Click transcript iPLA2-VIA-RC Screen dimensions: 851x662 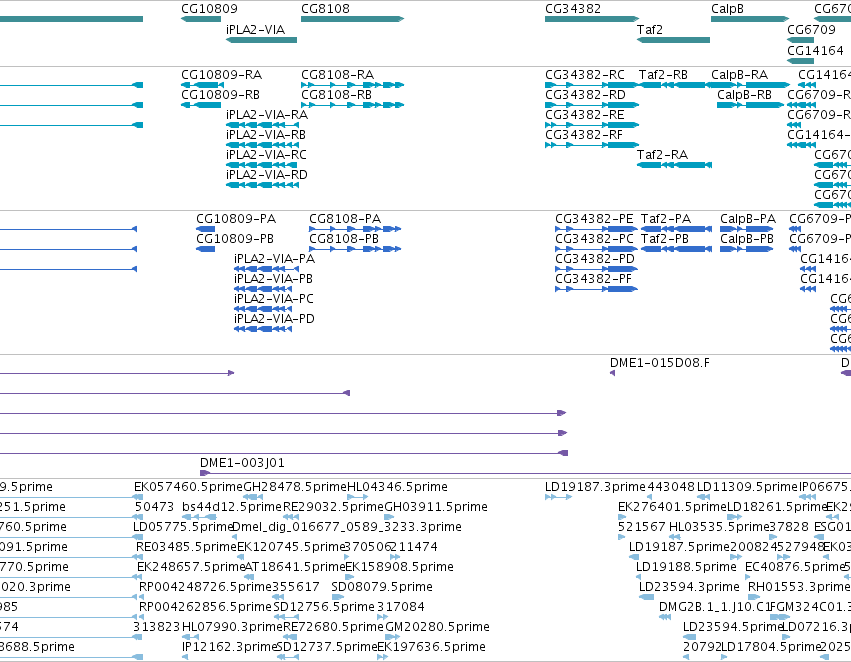pos(262,165)
